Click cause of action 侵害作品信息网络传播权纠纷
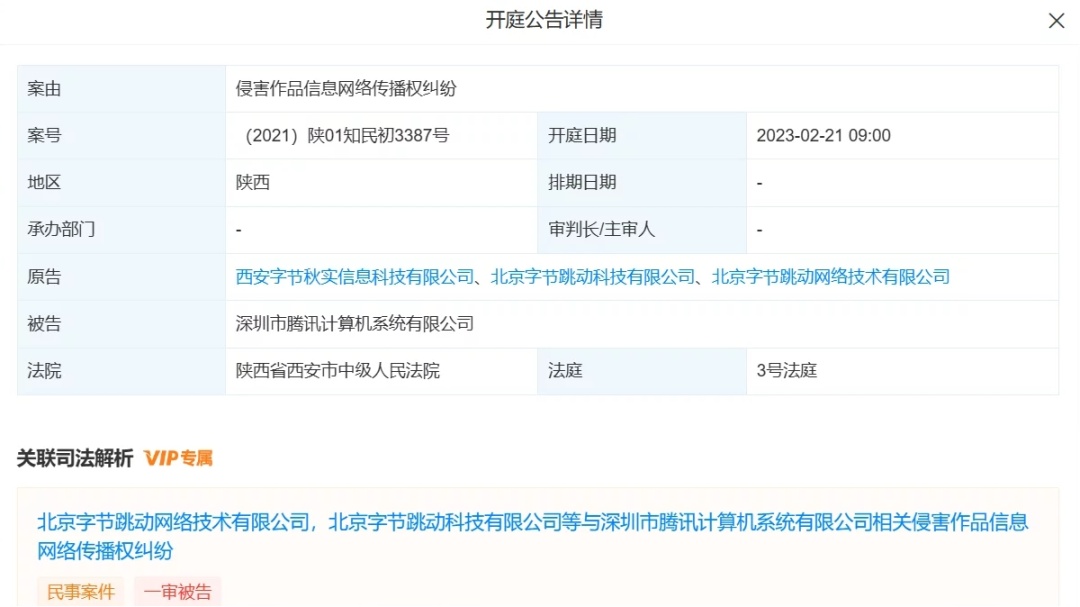This screenshot has width=1080, height=607. point(346,89)
